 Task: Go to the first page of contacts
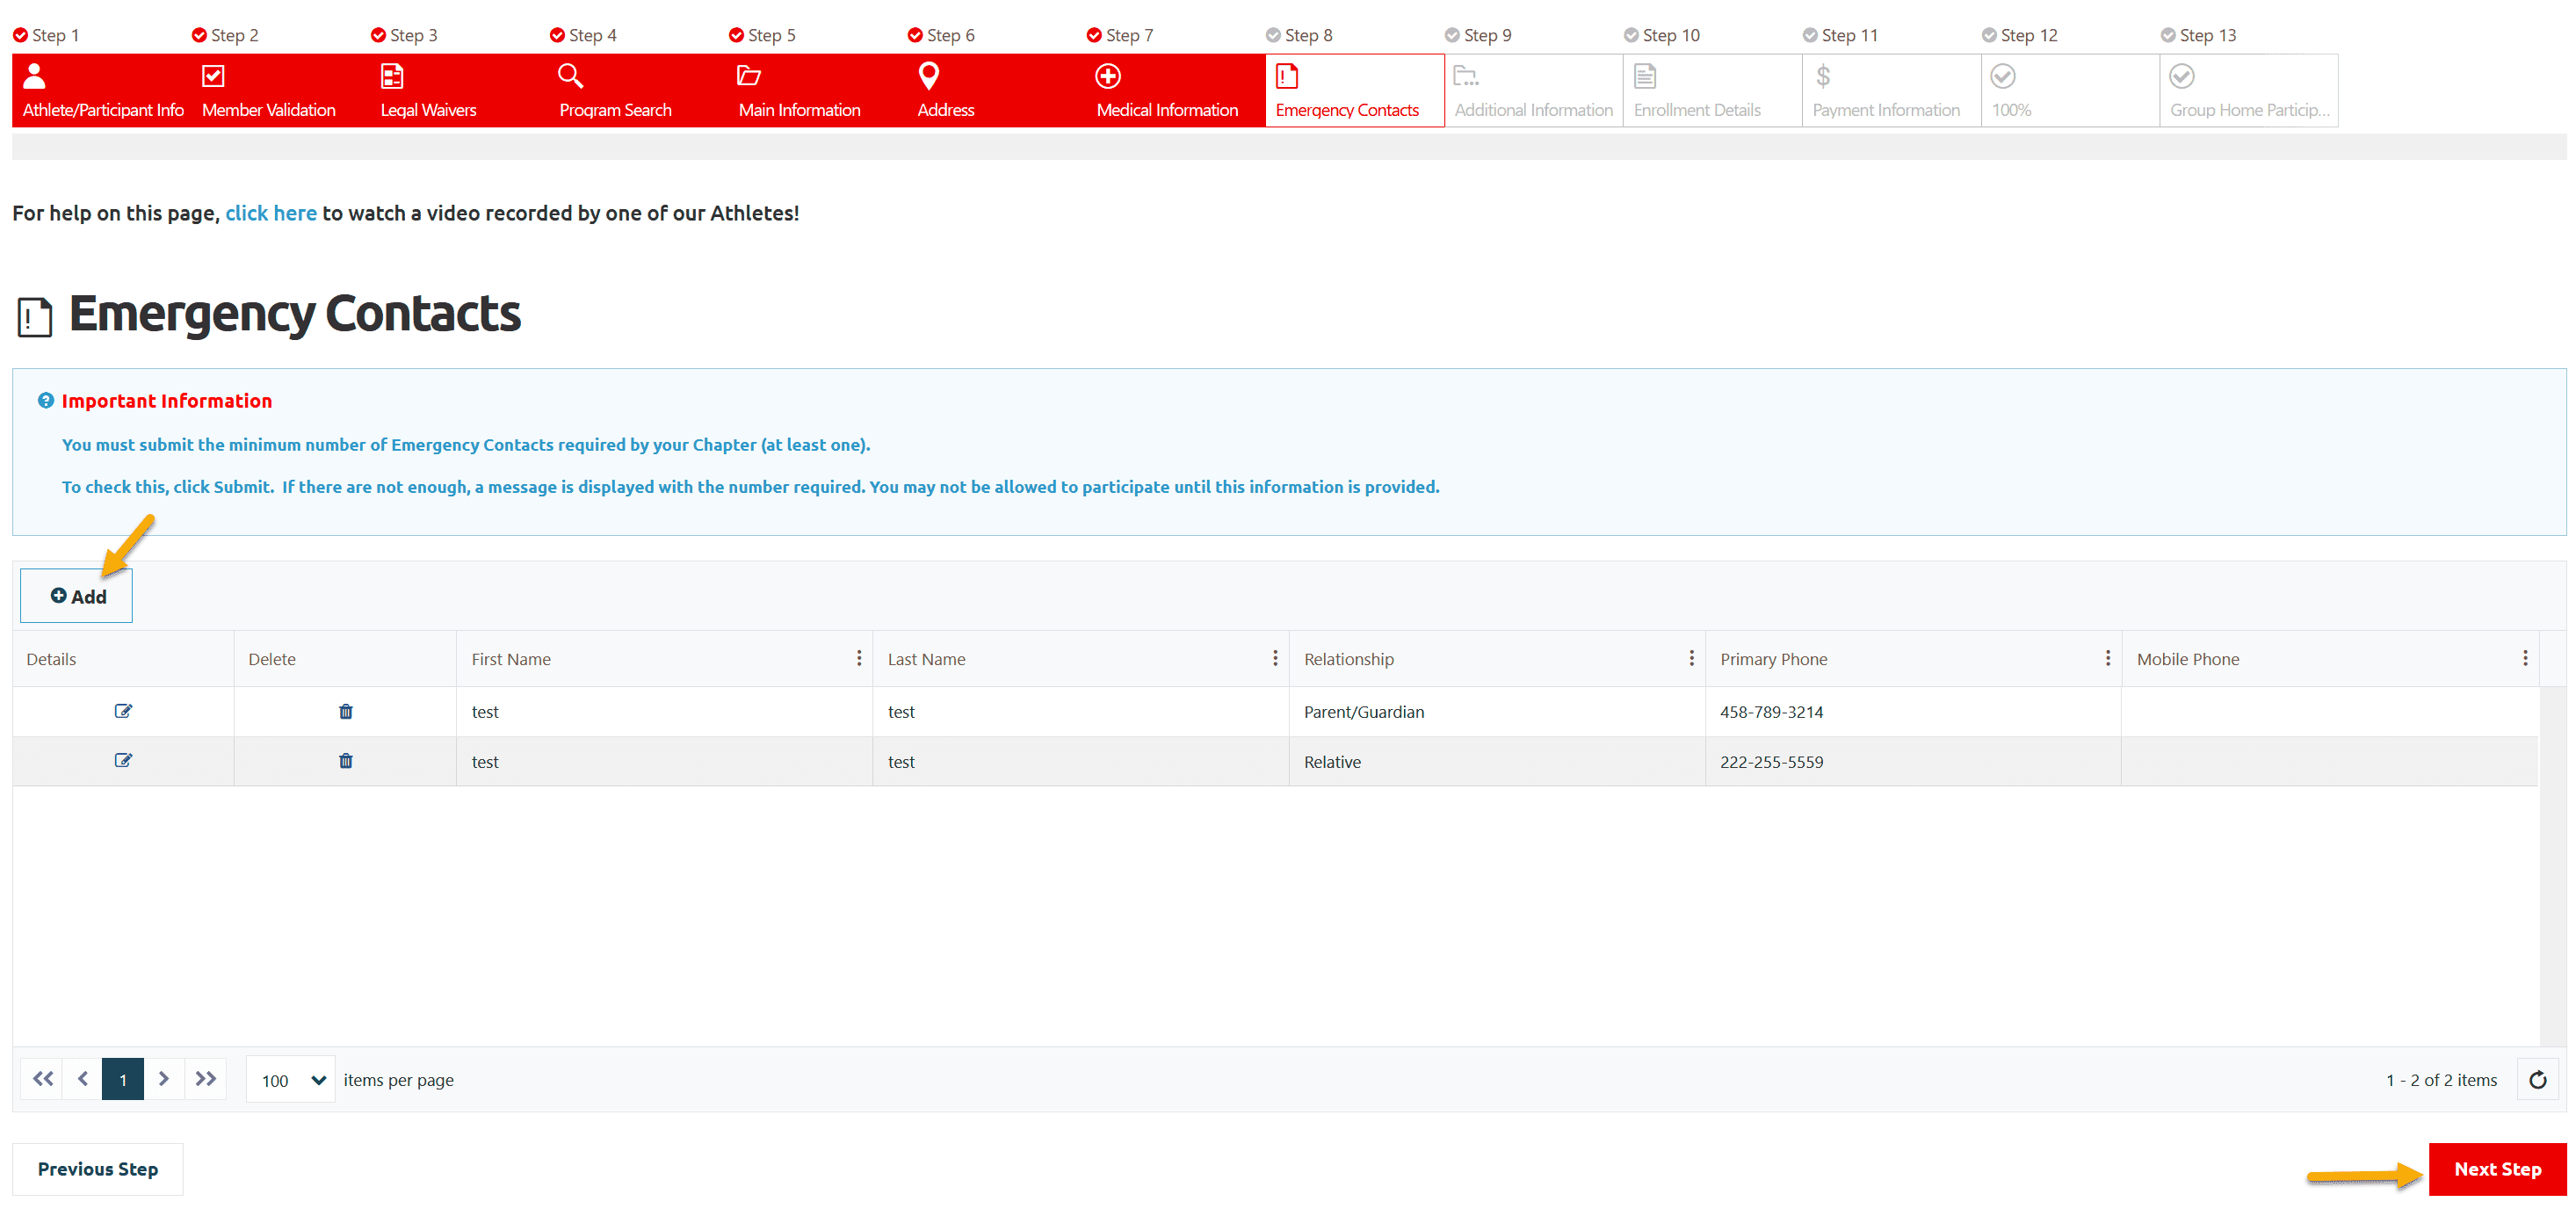42,1079
